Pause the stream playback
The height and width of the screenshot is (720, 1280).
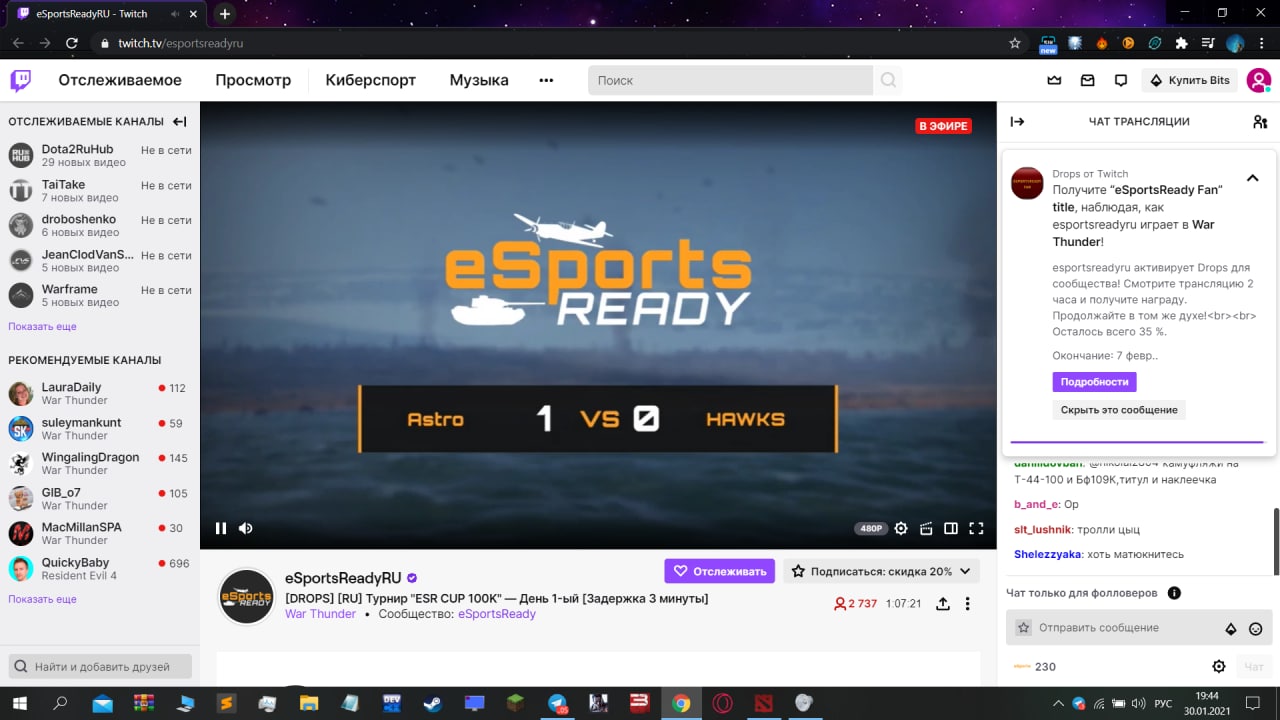point(221,528)
